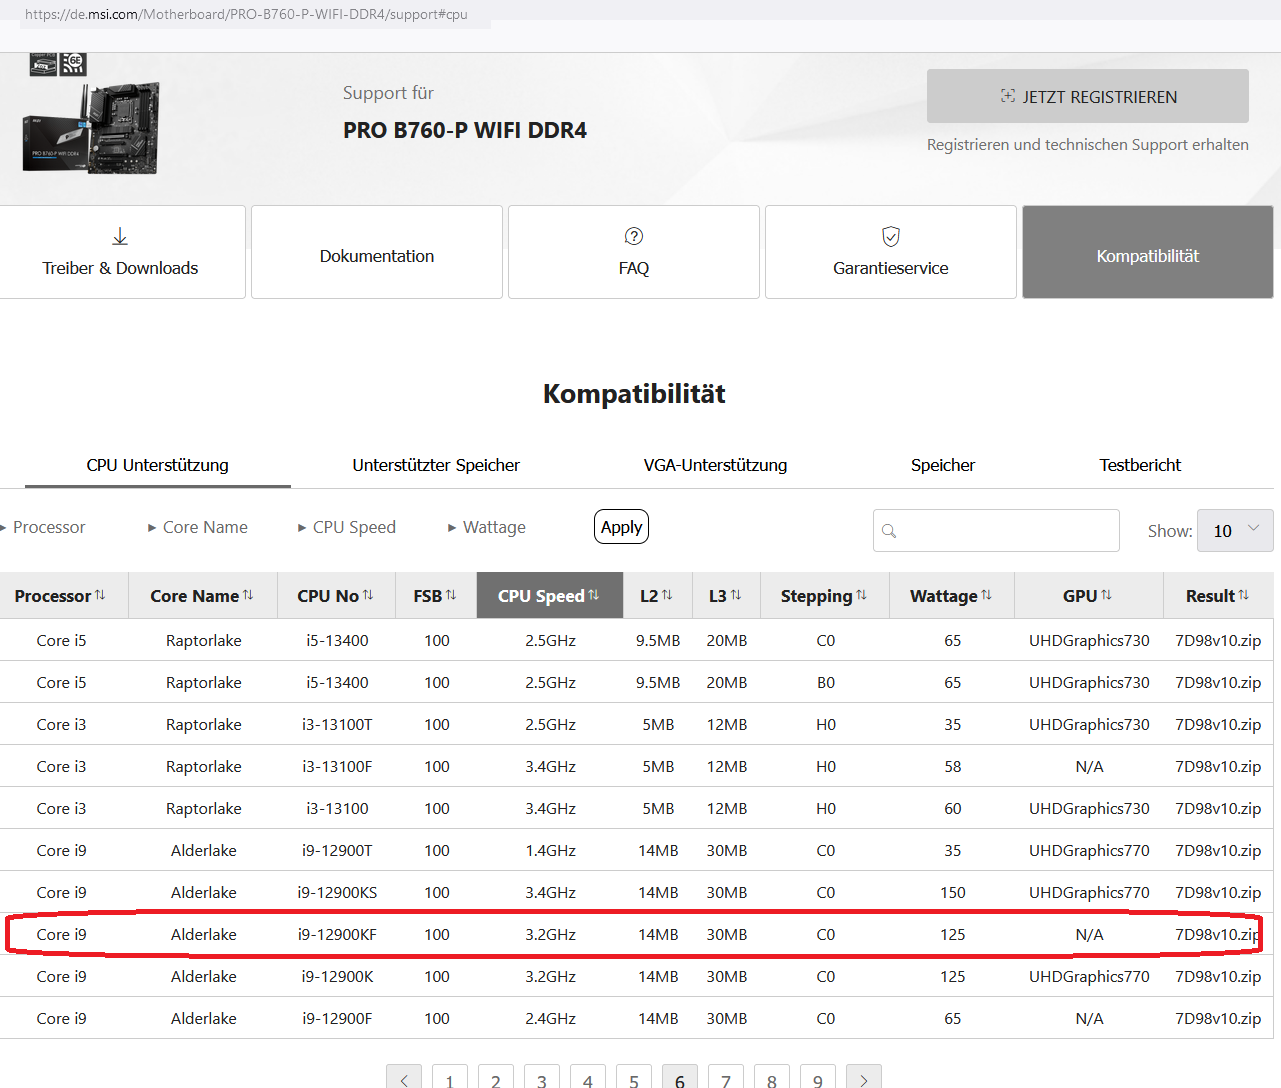The image size is (1281, 1088).
Task: Expand the Wattage filter
Action: [487, 527]
